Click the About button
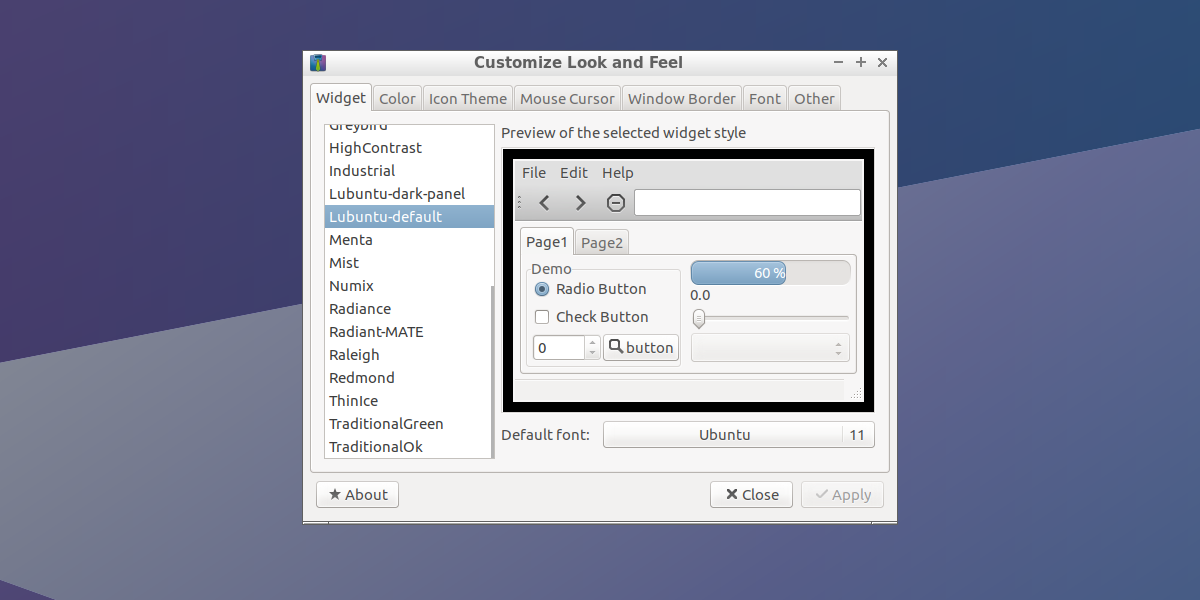 pos(357,494)
